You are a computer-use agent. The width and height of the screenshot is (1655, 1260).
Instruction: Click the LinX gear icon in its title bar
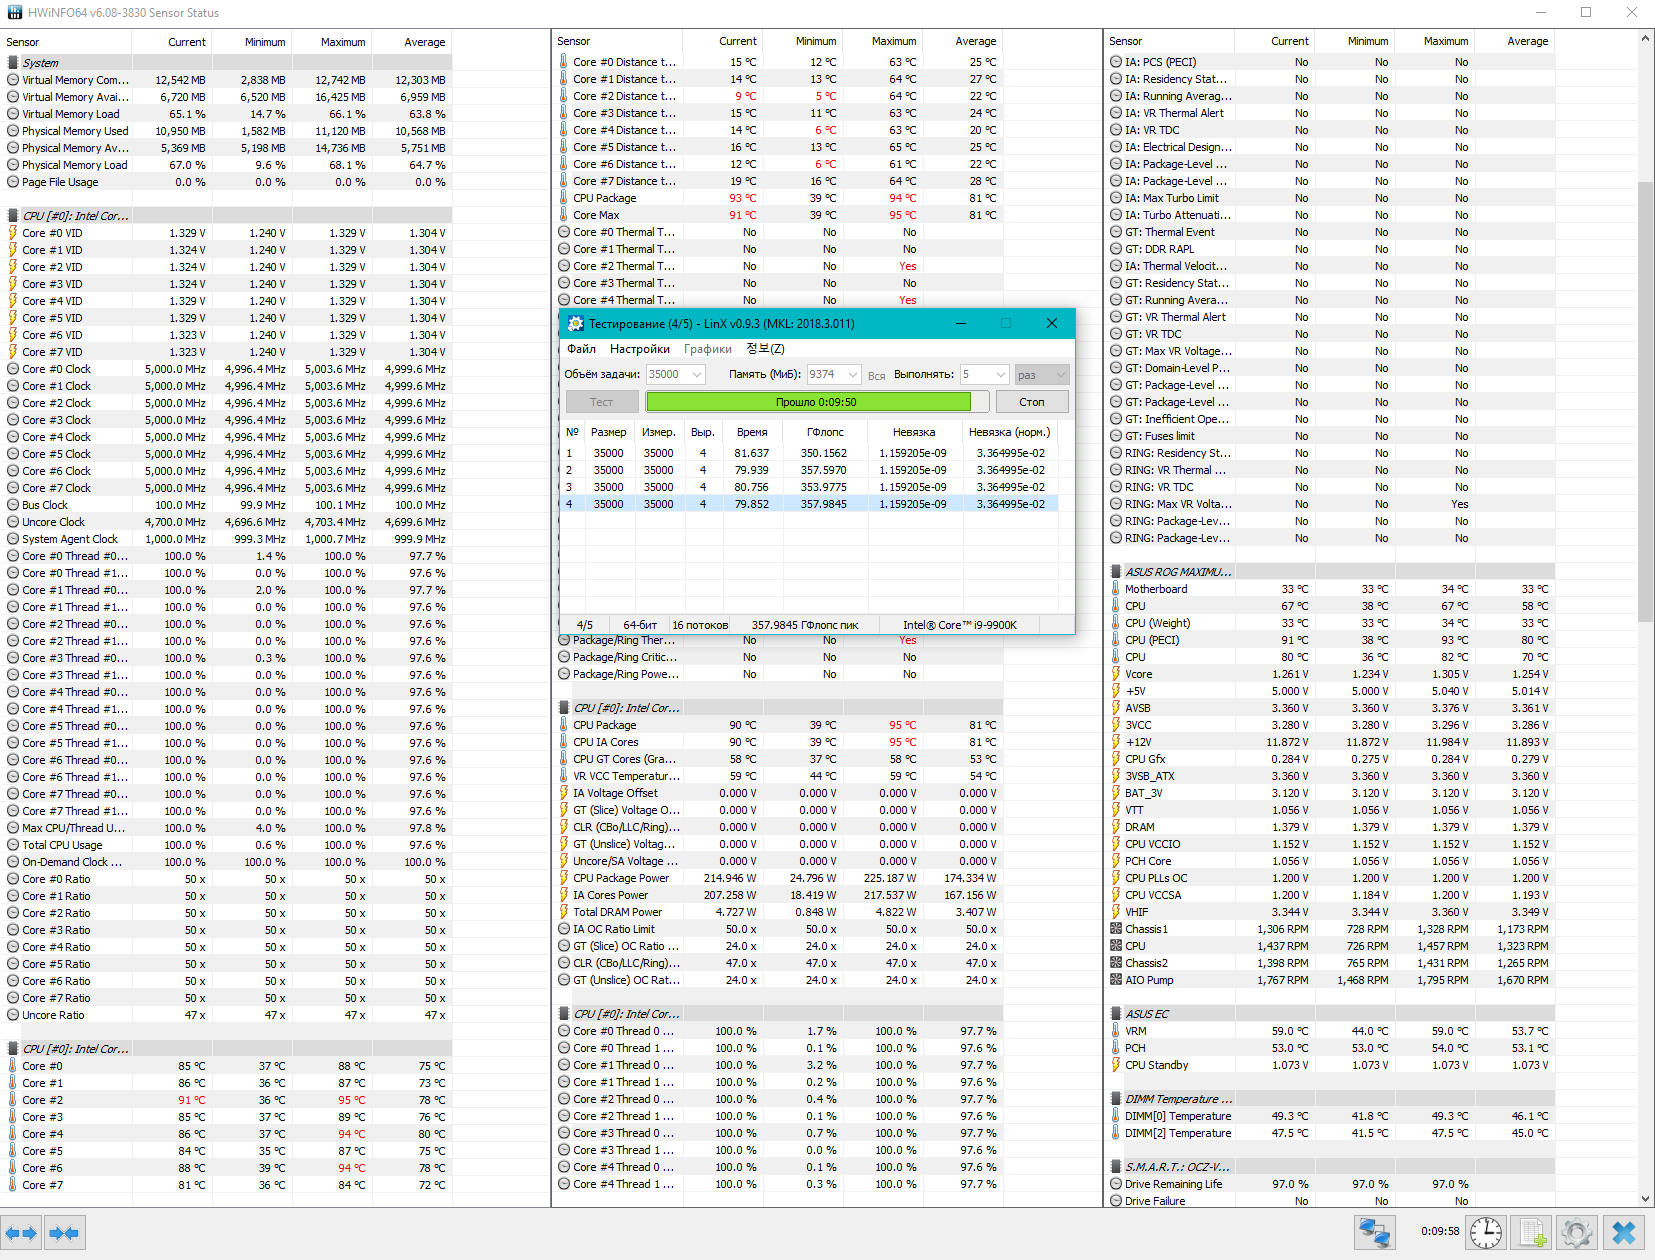(575, 323)
